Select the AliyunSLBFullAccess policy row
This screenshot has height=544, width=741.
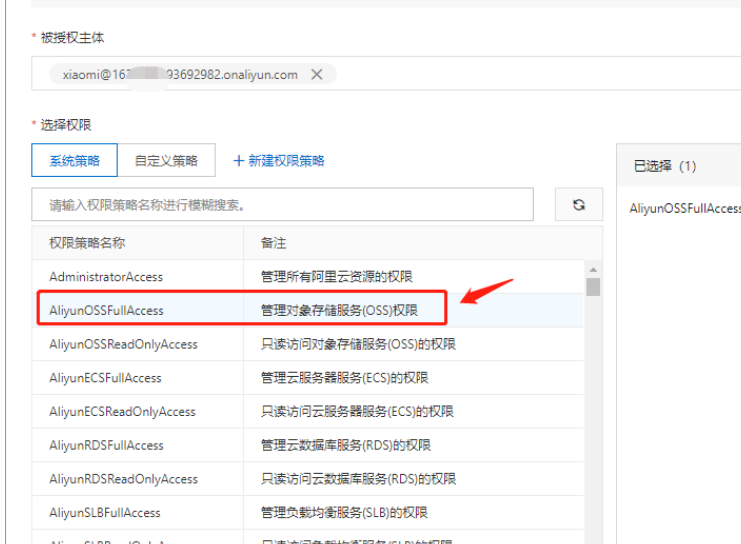point(308,512)
